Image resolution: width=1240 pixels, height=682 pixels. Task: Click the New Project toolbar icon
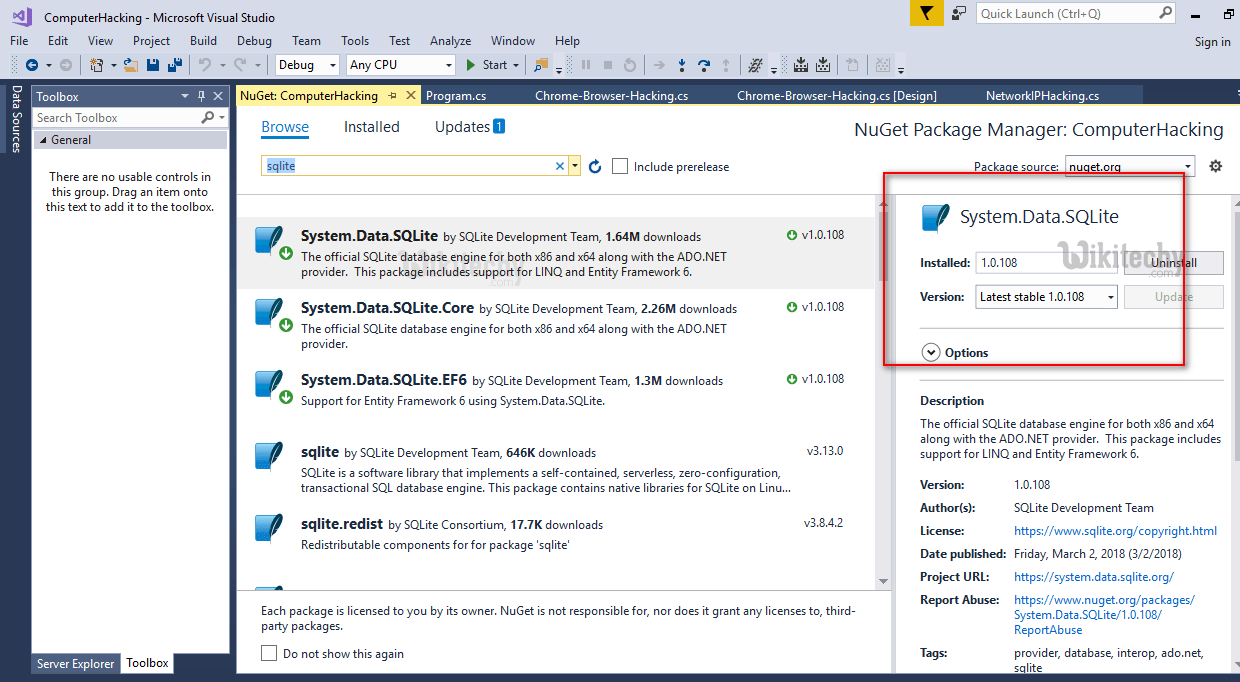tap(96, 65)
